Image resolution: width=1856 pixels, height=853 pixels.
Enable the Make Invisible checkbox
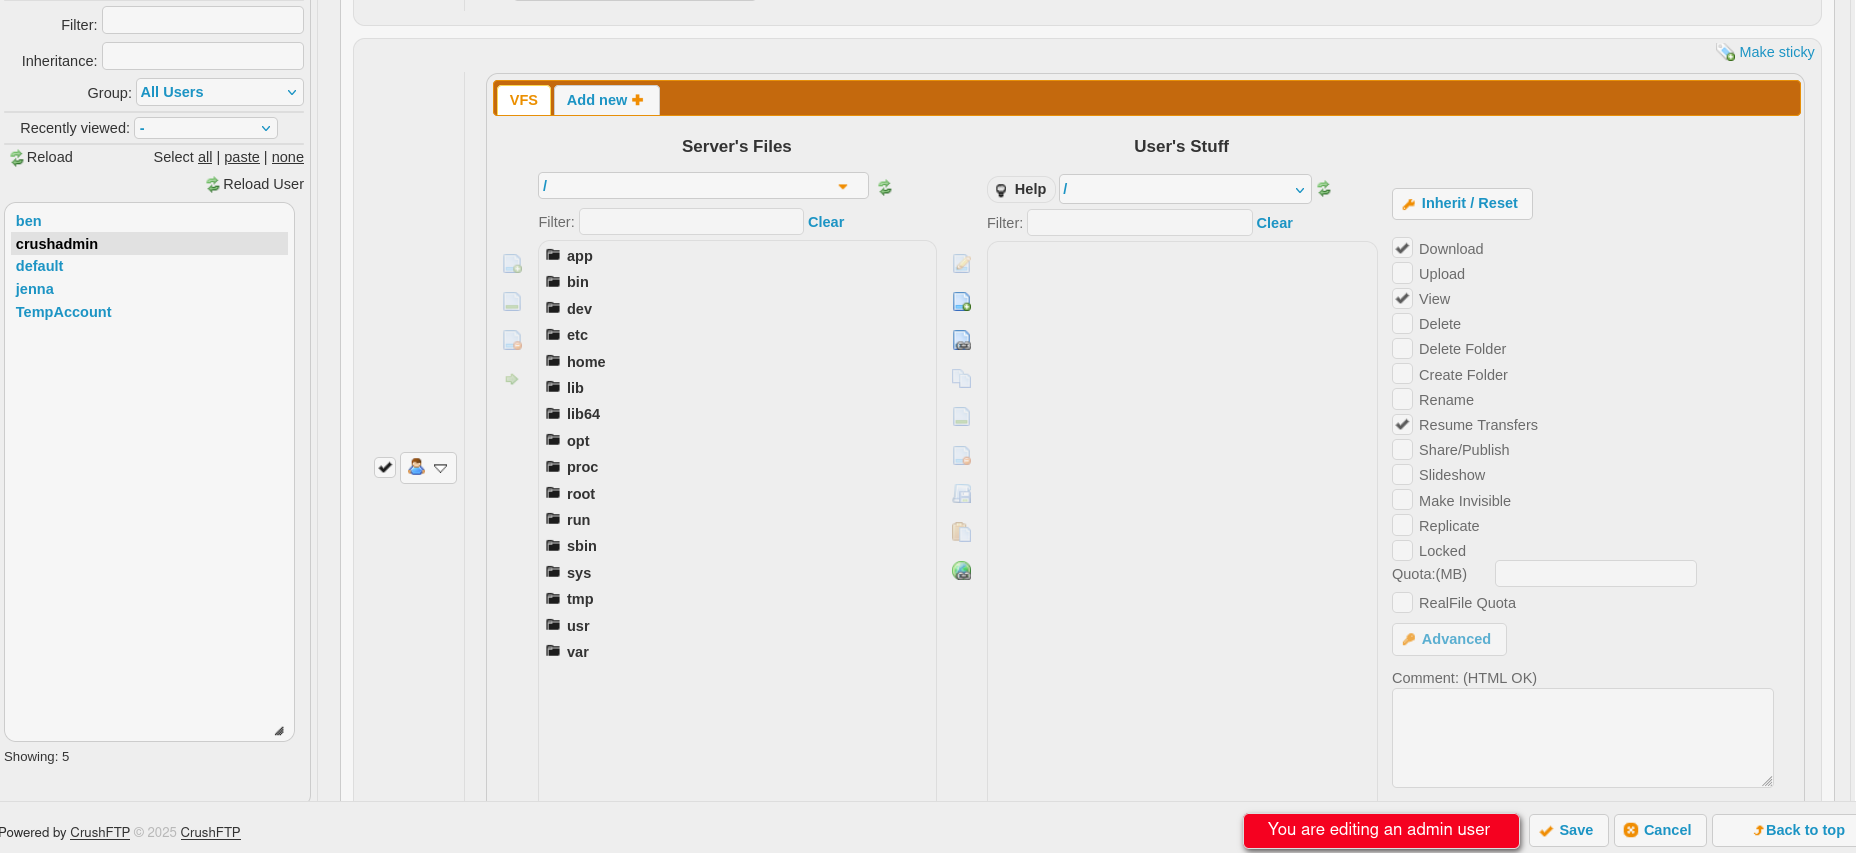[x=1403, y=500]
